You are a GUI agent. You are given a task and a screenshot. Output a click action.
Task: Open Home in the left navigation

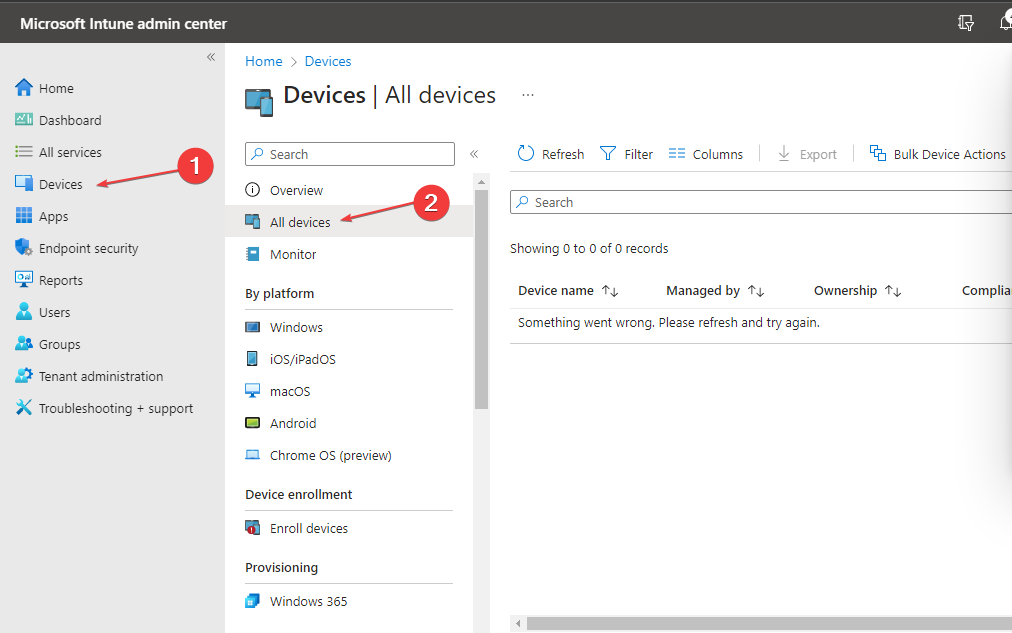[x=56, y=88]
